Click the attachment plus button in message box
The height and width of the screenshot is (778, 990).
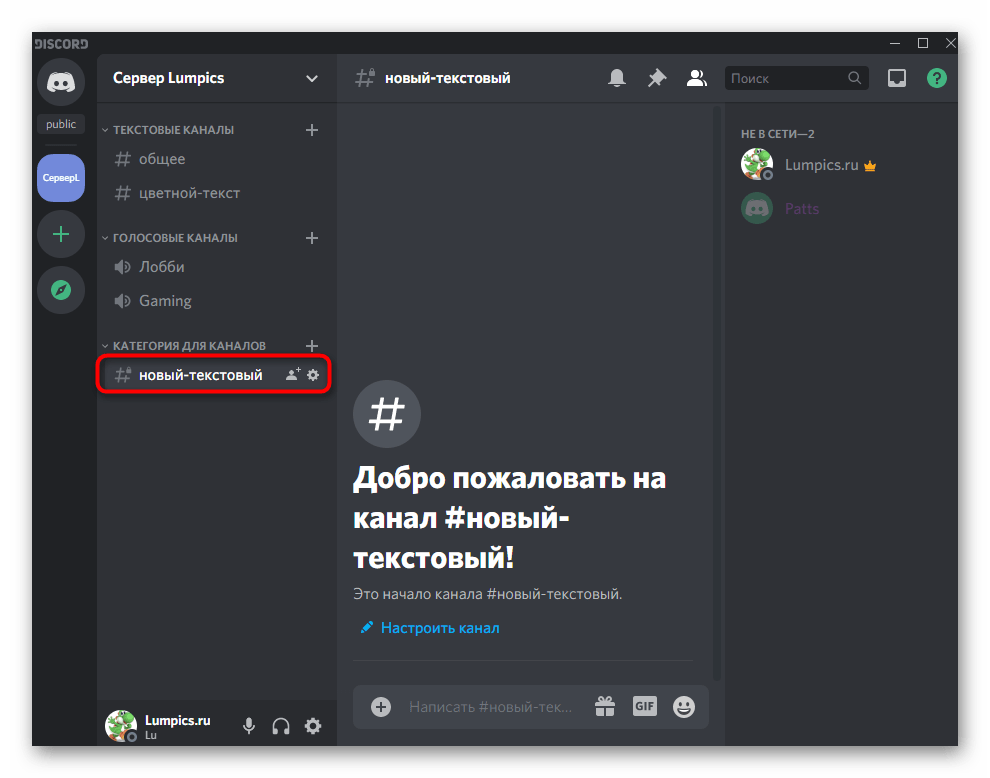pos(381,707)
